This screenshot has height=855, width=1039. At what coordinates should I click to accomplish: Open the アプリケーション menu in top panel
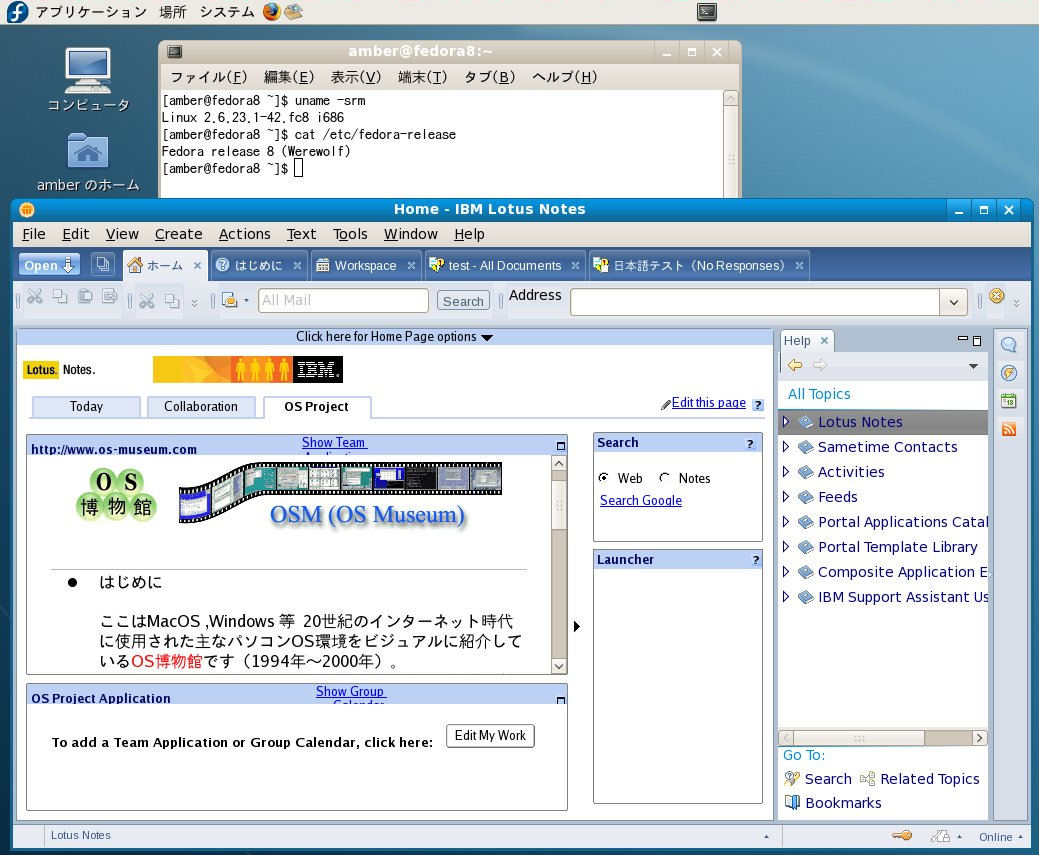click(x=91, y=12)
